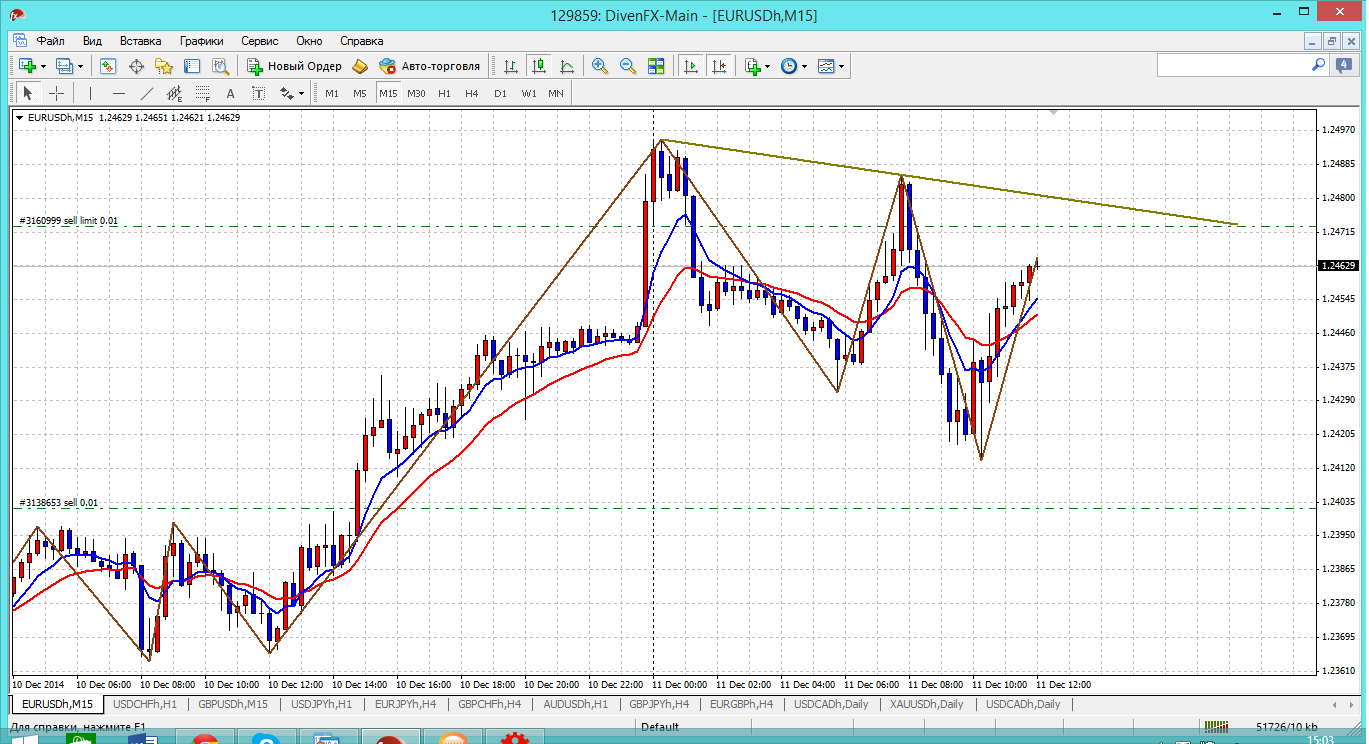Screen dimensions: 1369x744
Task: Open the Сервис menu
Action: pos(259,41)
